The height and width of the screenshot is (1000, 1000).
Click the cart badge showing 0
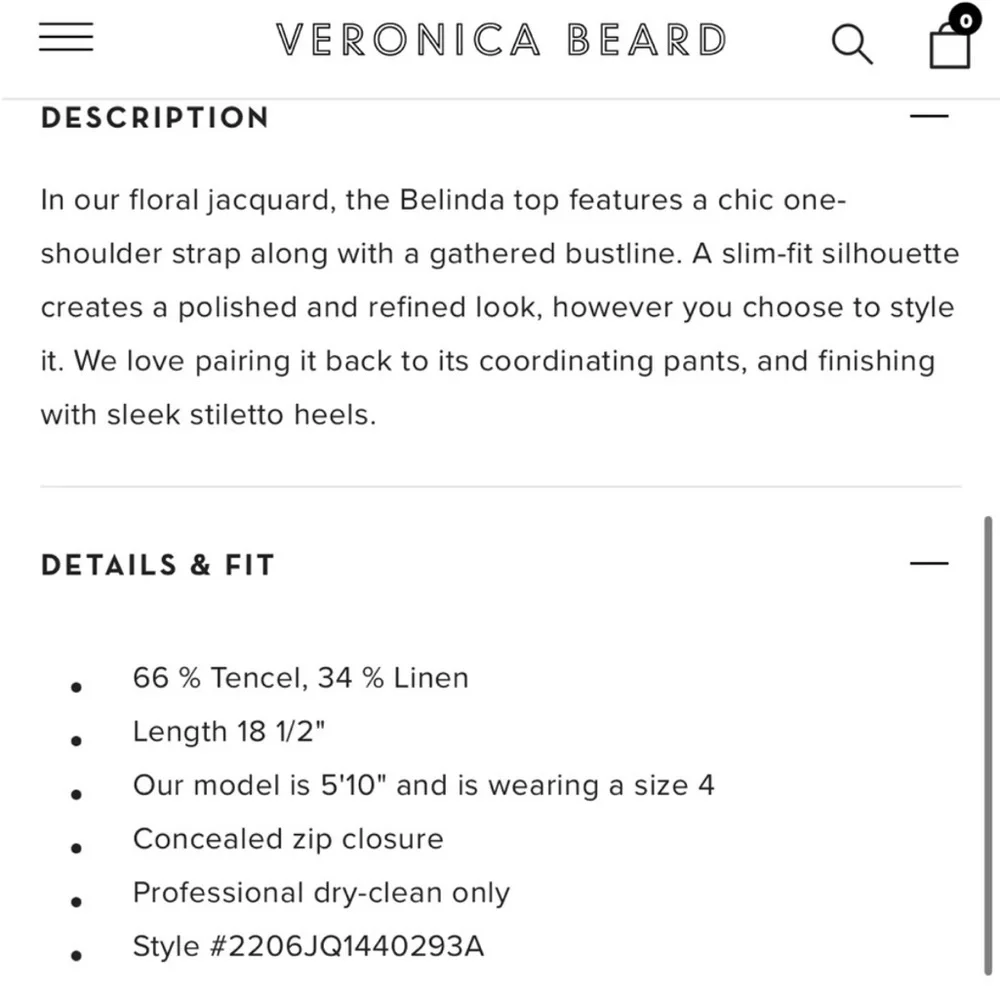click(x=963, y=19)
